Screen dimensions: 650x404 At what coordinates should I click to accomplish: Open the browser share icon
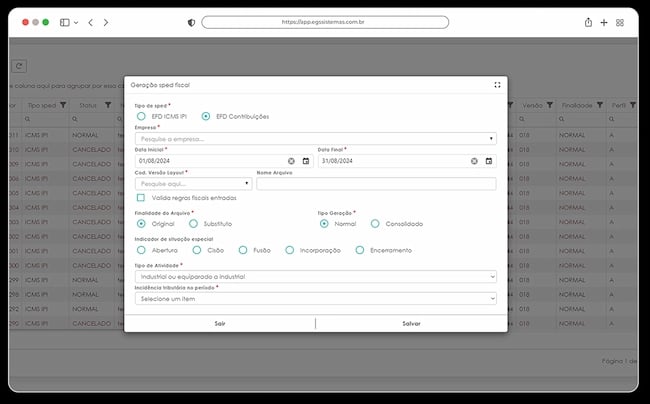pyautogui.click(x=588, y=22)
